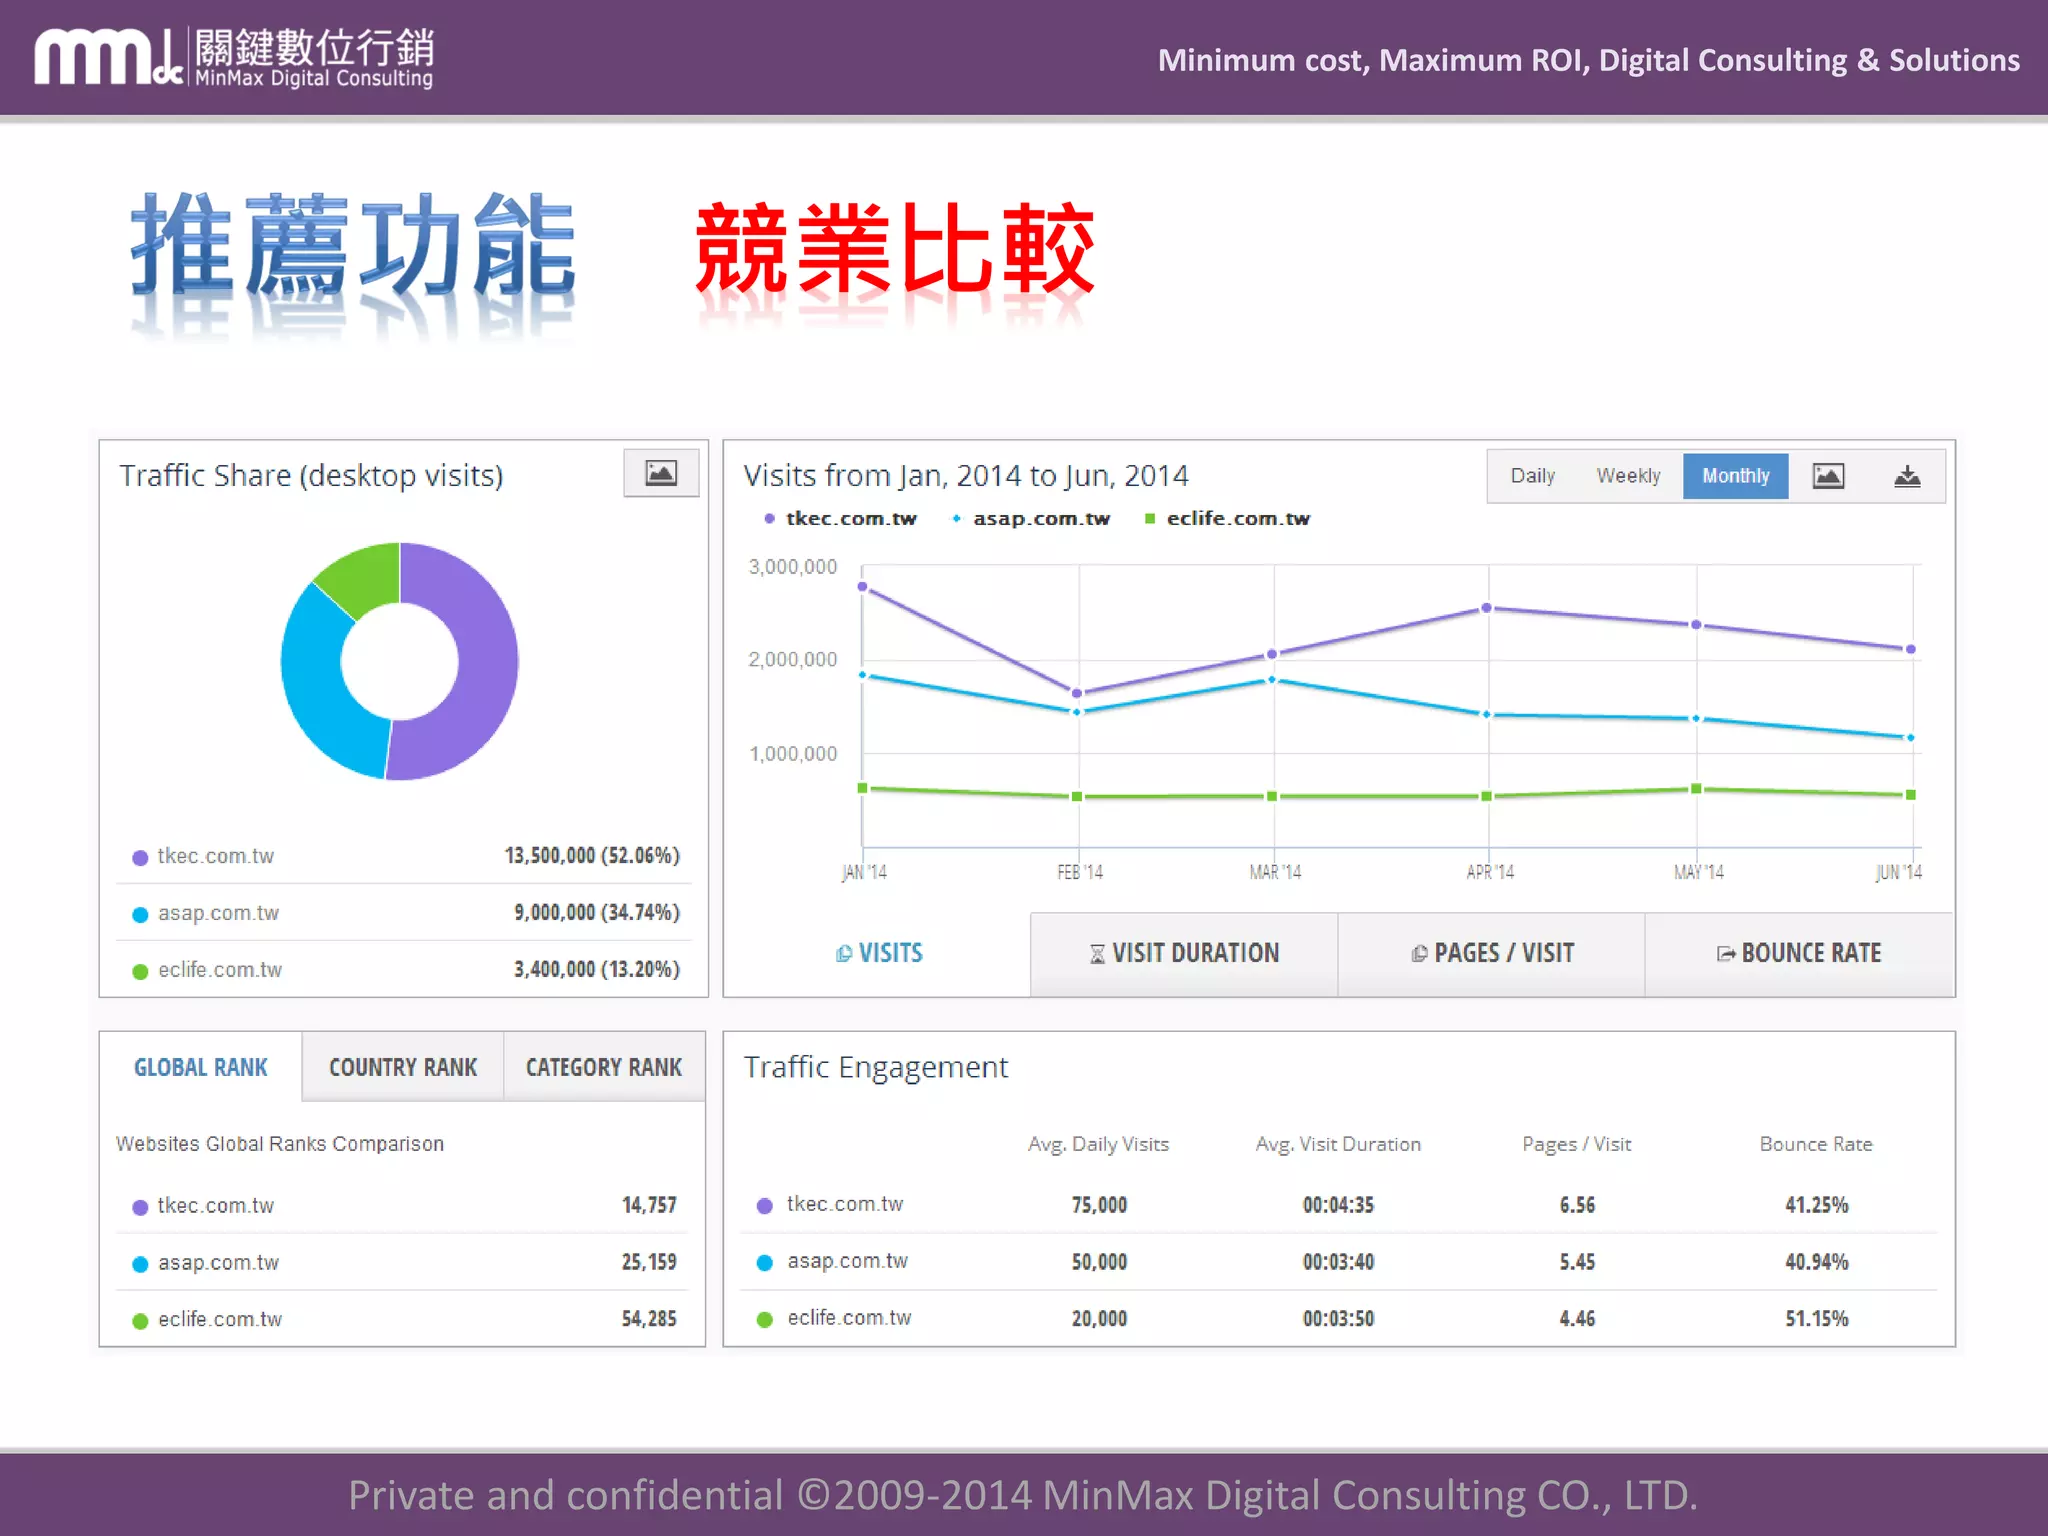Open the VISIT DURATION tab
2048x1536 pixels.
coord(1184,953)
